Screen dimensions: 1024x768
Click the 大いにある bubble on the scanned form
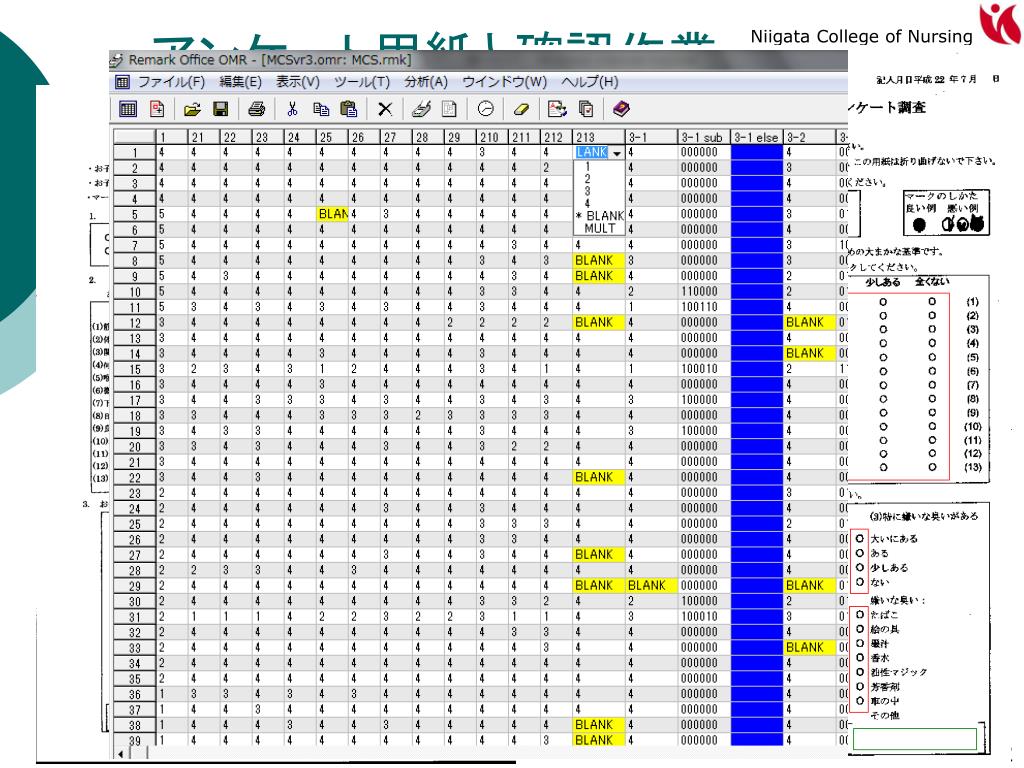(x=859, y=538)
